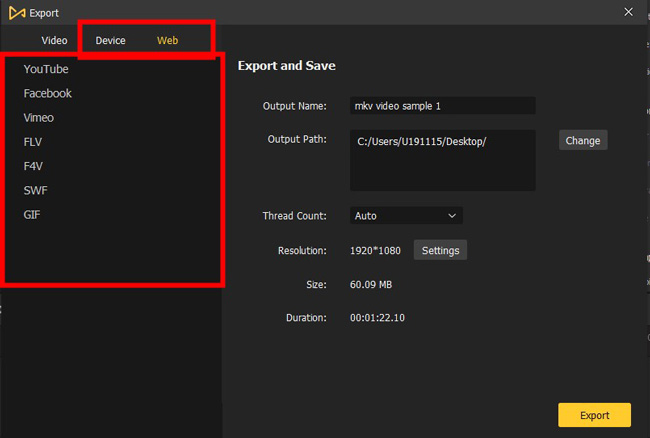Select SWF format in list
Screen dimensions: 650x438
coord(35,191)
